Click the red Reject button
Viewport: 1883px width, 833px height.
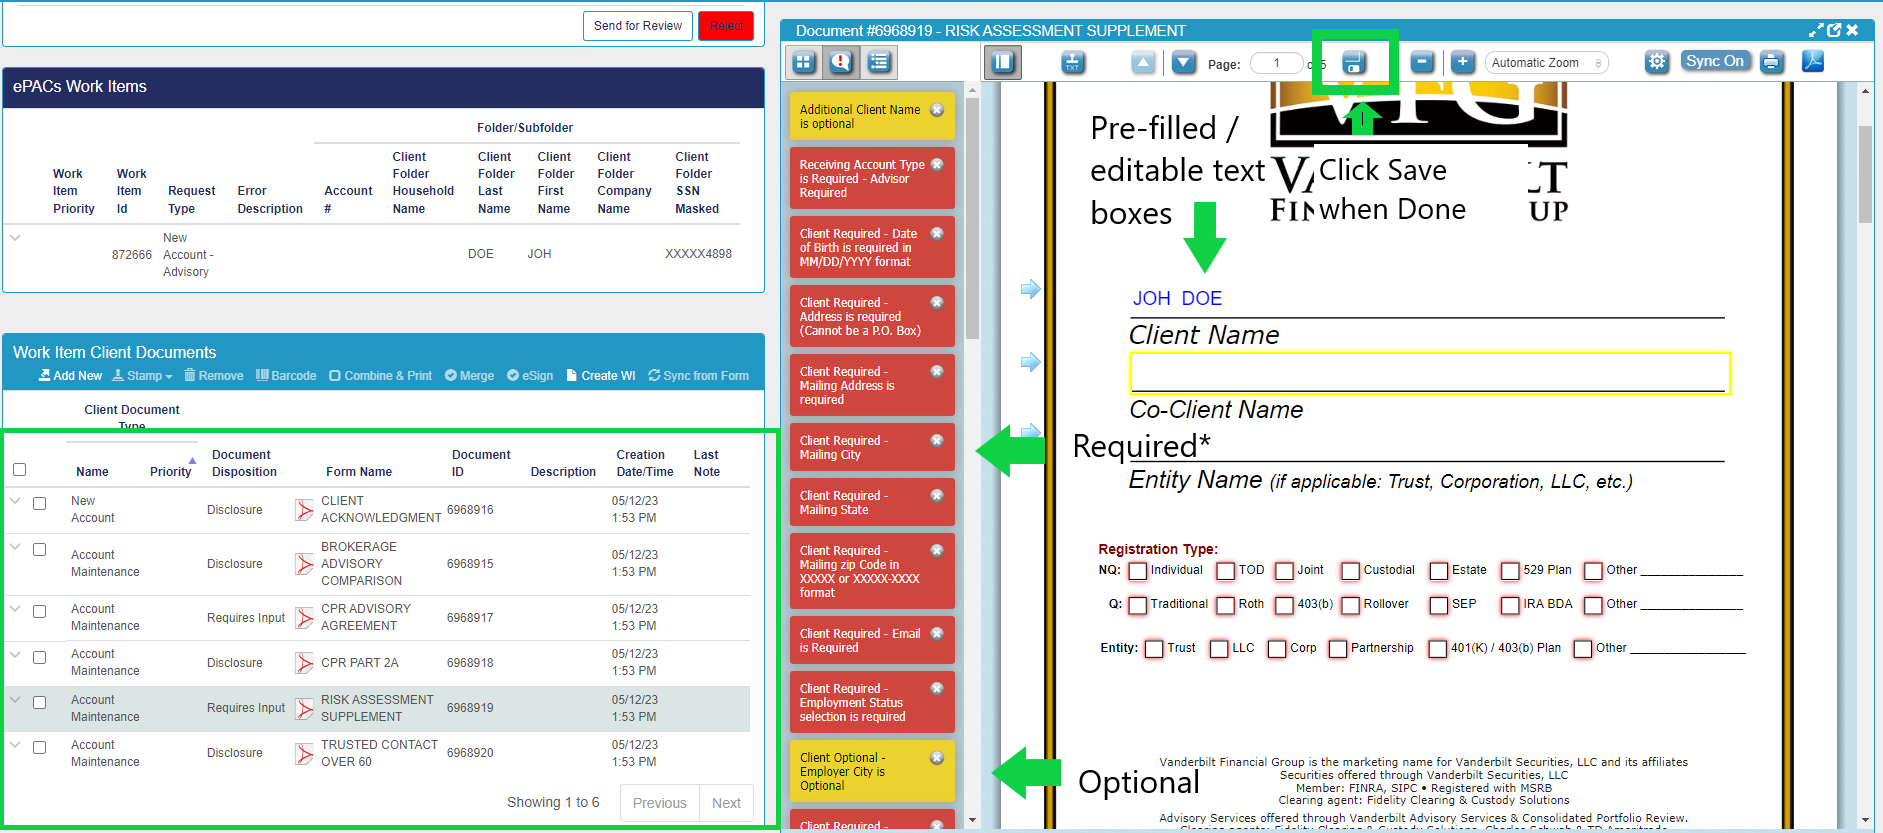pos(726,26)
